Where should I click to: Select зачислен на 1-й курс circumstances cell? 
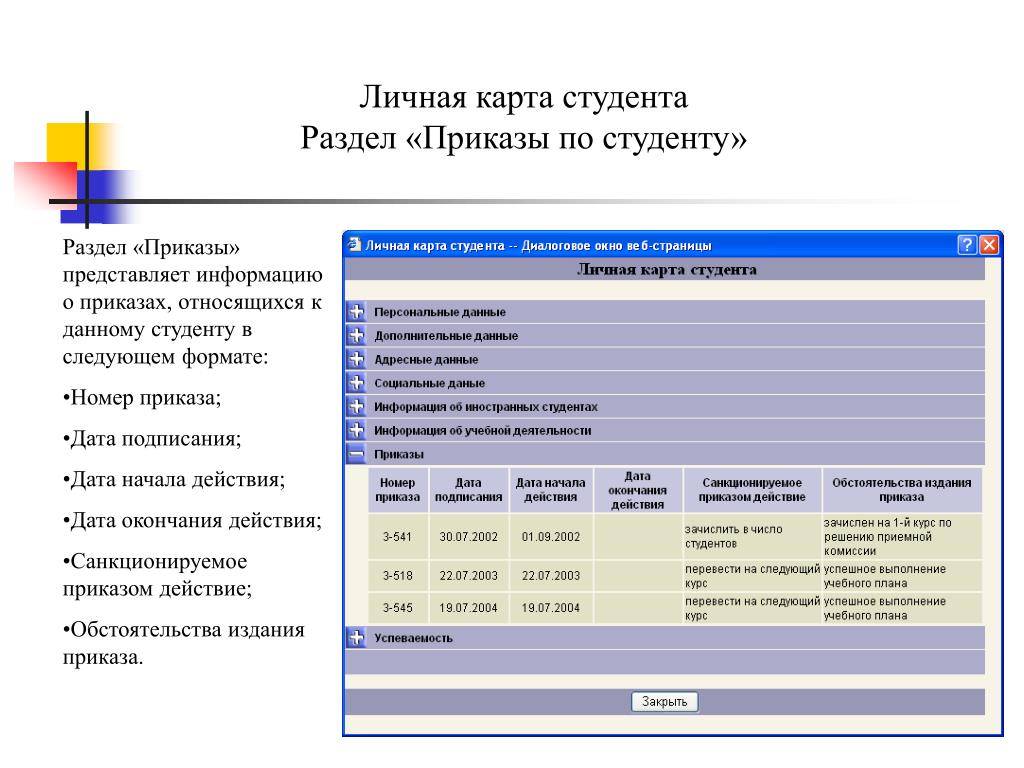901,537
